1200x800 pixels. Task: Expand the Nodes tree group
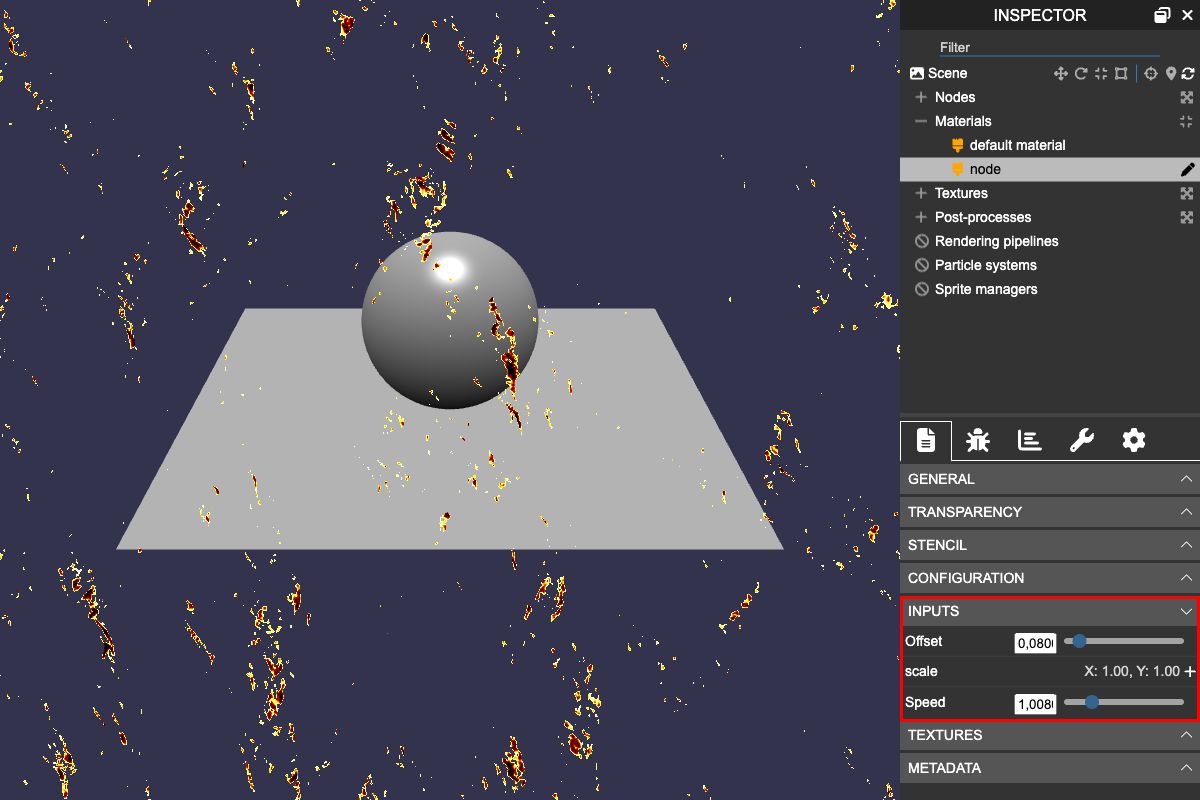click(x=921, y=97)
